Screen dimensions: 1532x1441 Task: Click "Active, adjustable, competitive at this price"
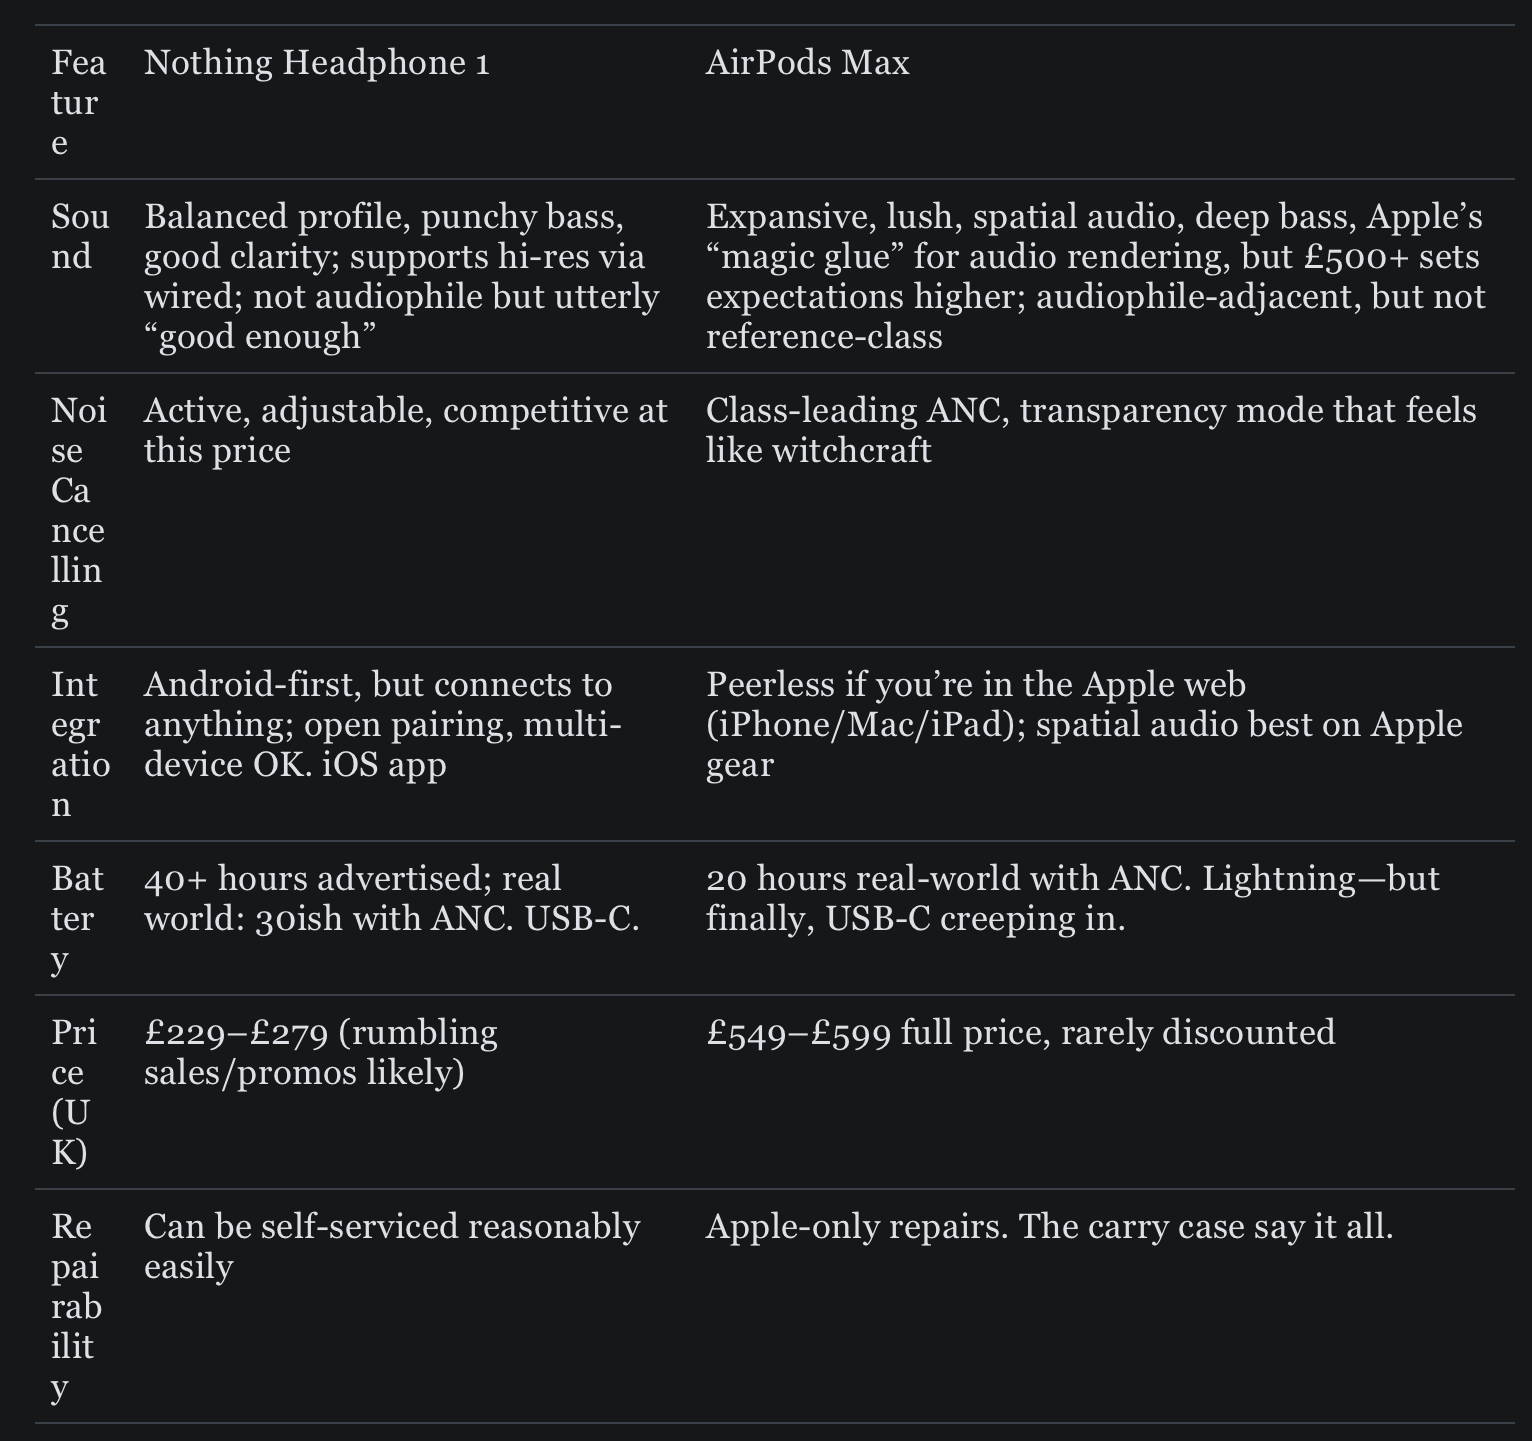click(405, 431)
